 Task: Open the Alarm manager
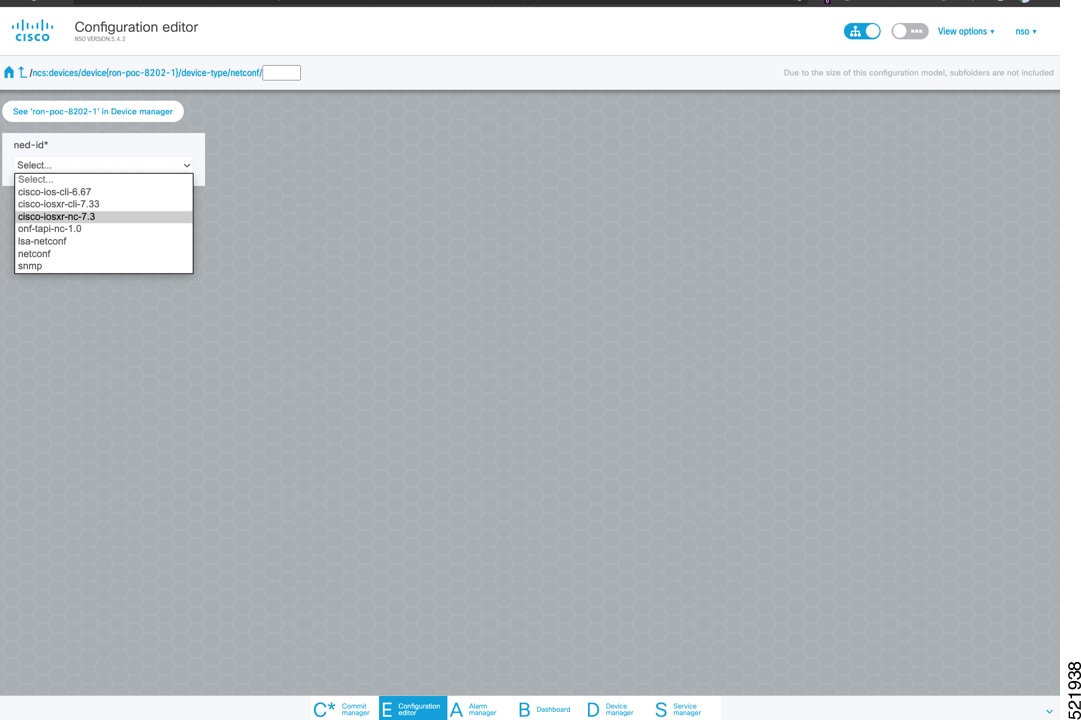474,709
